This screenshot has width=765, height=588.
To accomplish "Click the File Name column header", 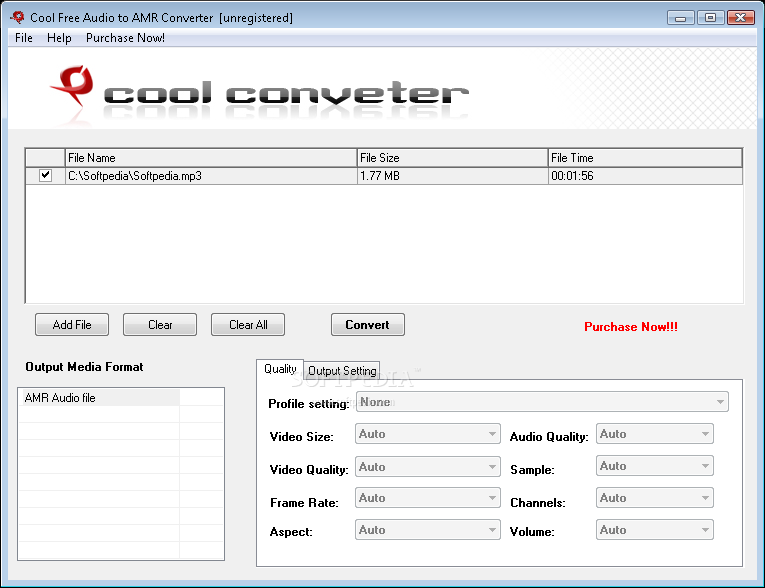I will [x=211, y=158].
